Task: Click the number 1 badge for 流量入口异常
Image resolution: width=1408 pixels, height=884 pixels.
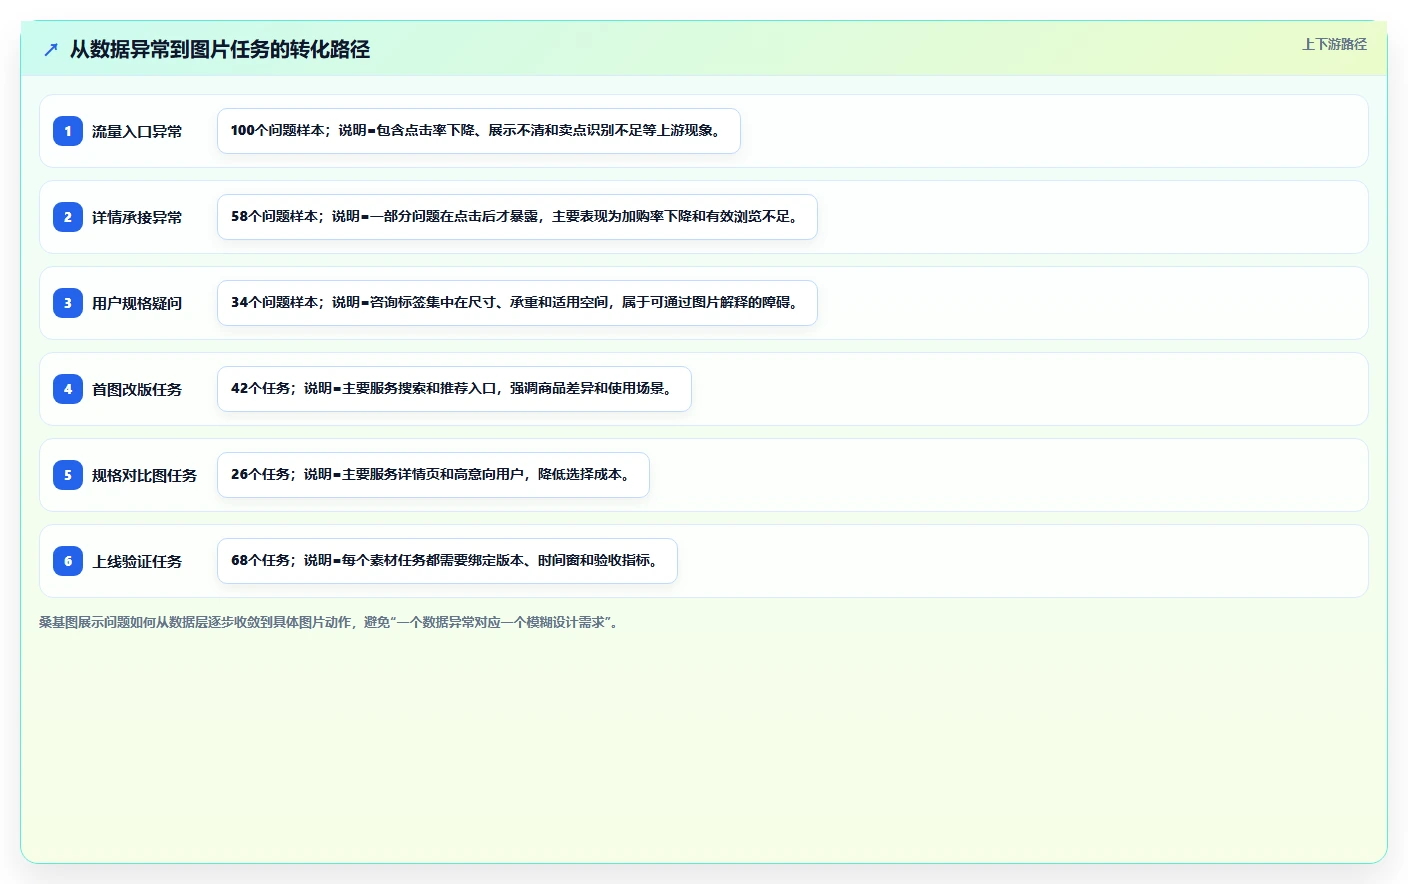Action: [68, 131]
